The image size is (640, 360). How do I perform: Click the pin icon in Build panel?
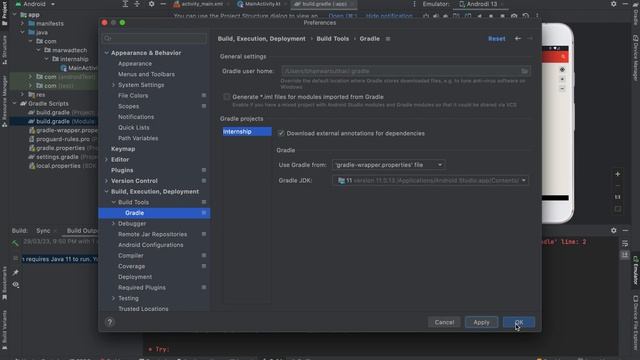(16, 272)
